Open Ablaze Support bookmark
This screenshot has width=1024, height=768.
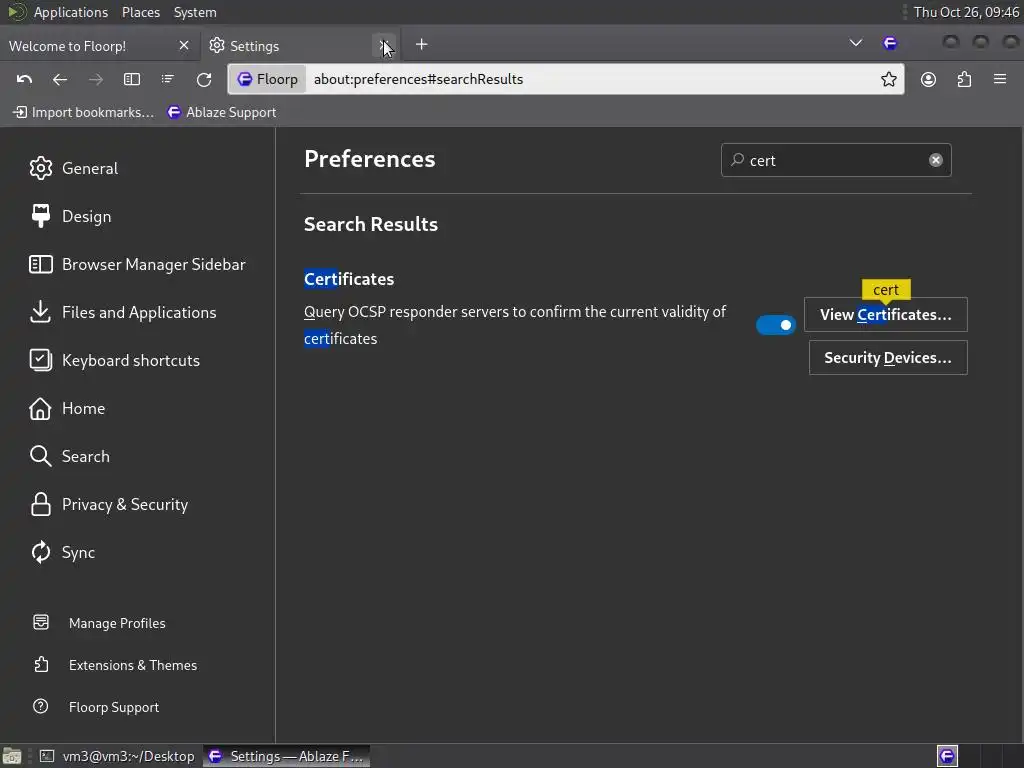click(x=221, y=112)
